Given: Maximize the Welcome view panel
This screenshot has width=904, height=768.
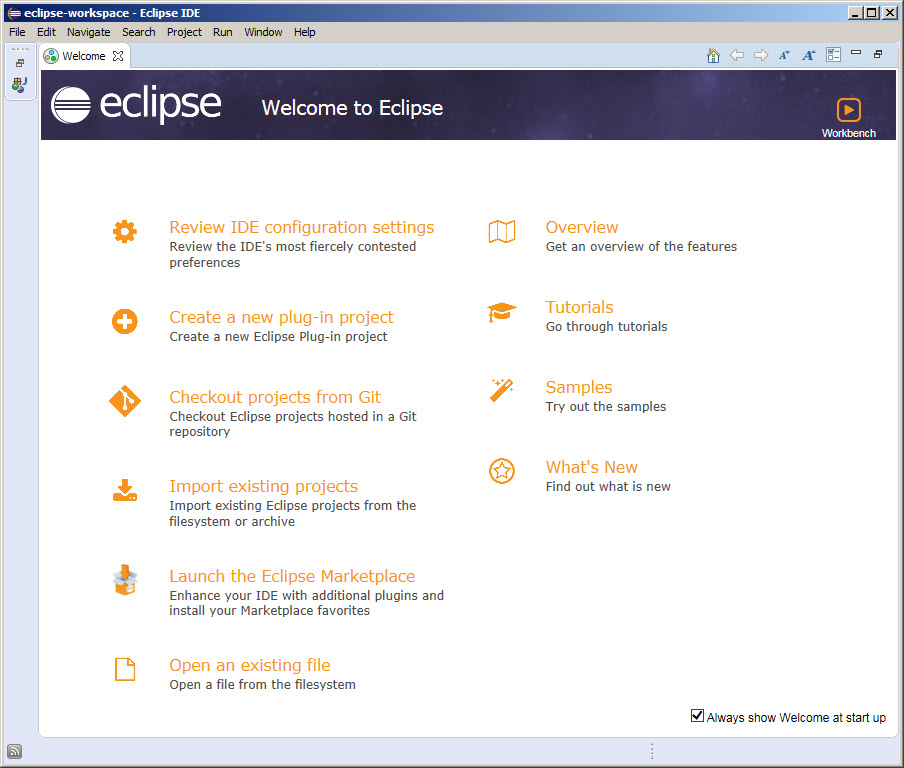Looking at the screenshot, I should [878, 55].
